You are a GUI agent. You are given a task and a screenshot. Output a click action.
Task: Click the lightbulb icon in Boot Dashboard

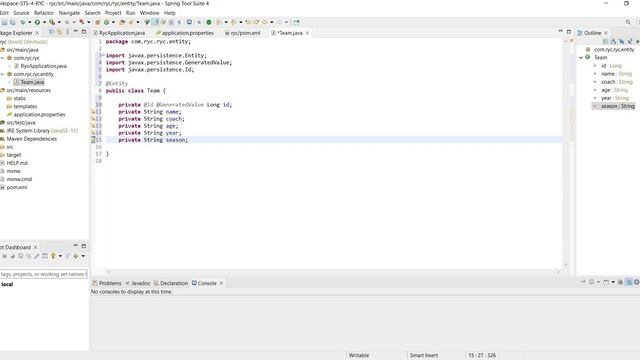coord(53,256)
